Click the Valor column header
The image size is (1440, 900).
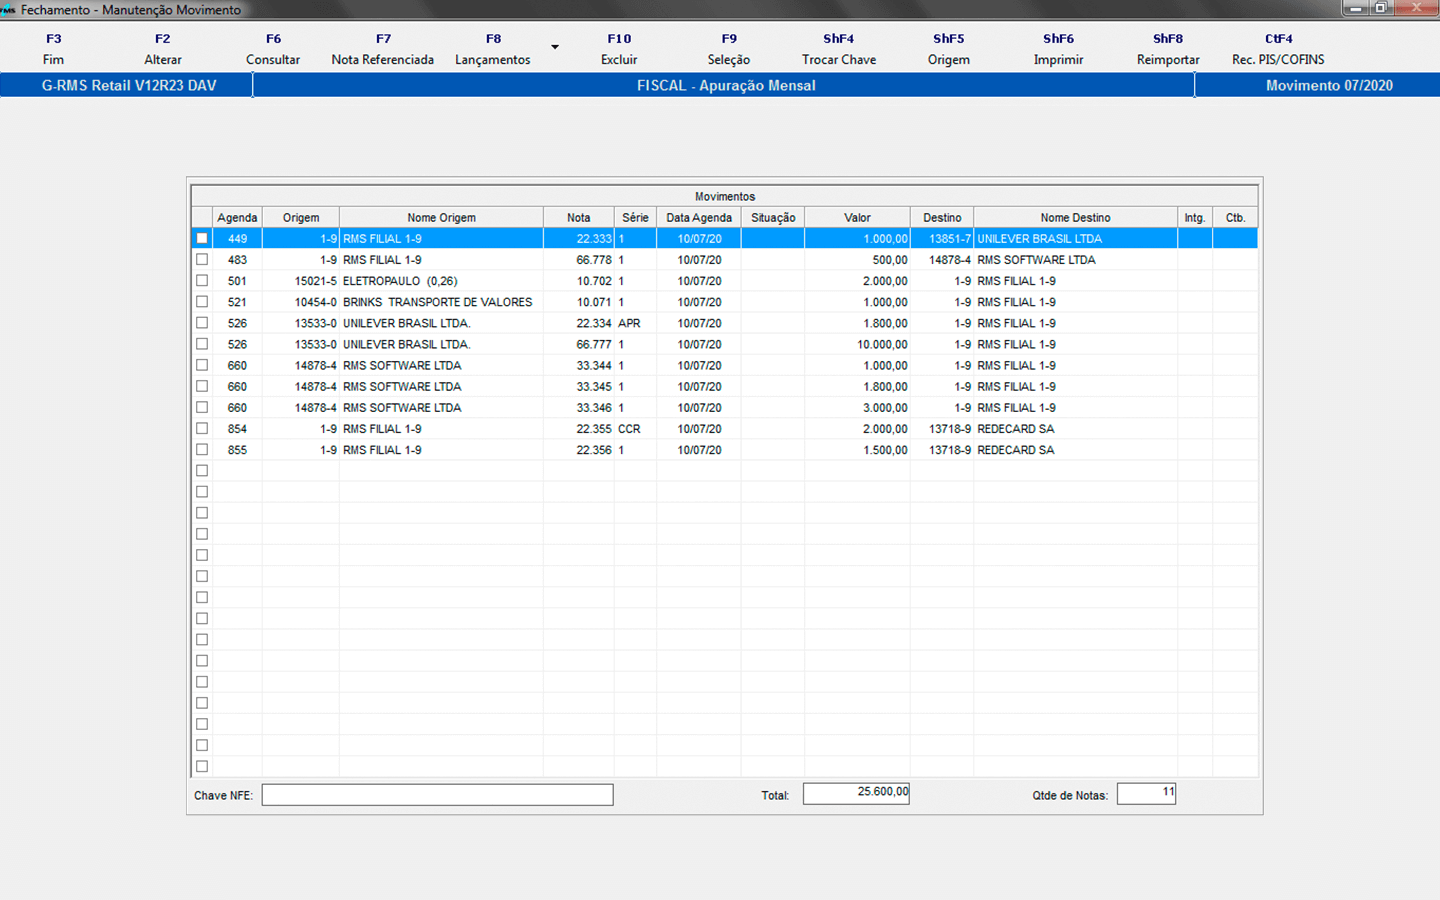[857, 218]
